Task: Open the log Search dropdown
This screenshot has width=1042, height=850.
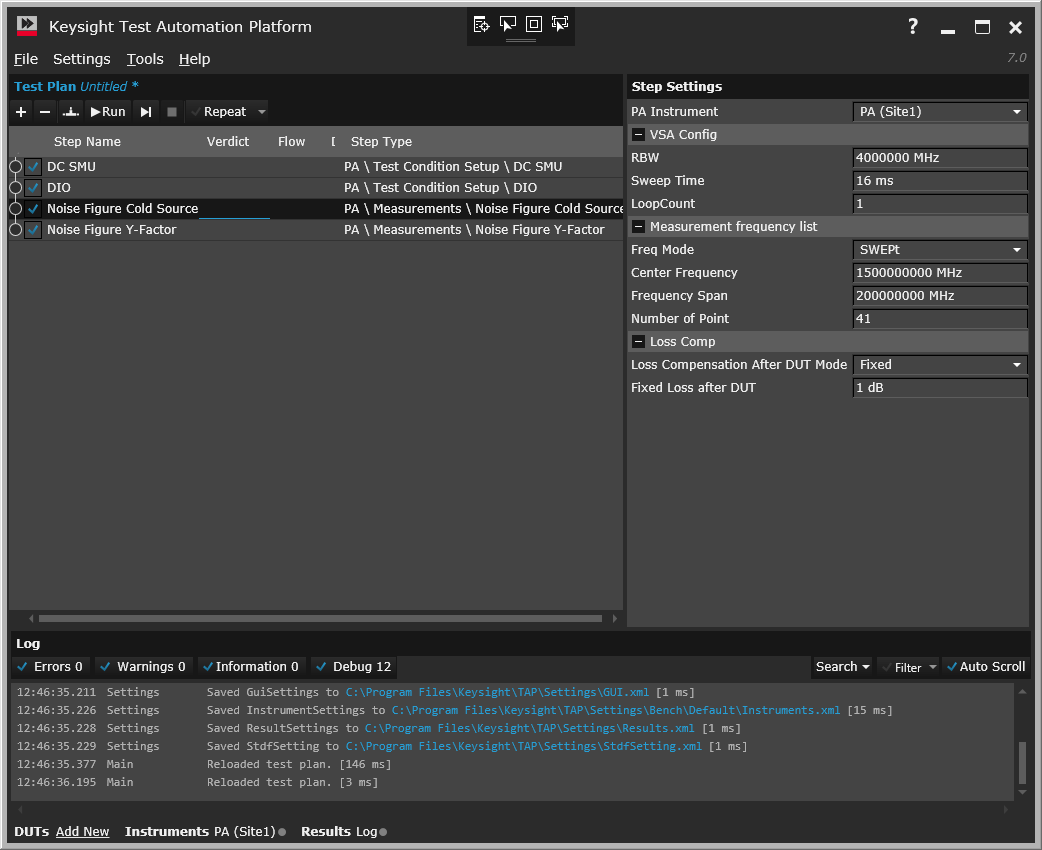Action: (842, 667)
